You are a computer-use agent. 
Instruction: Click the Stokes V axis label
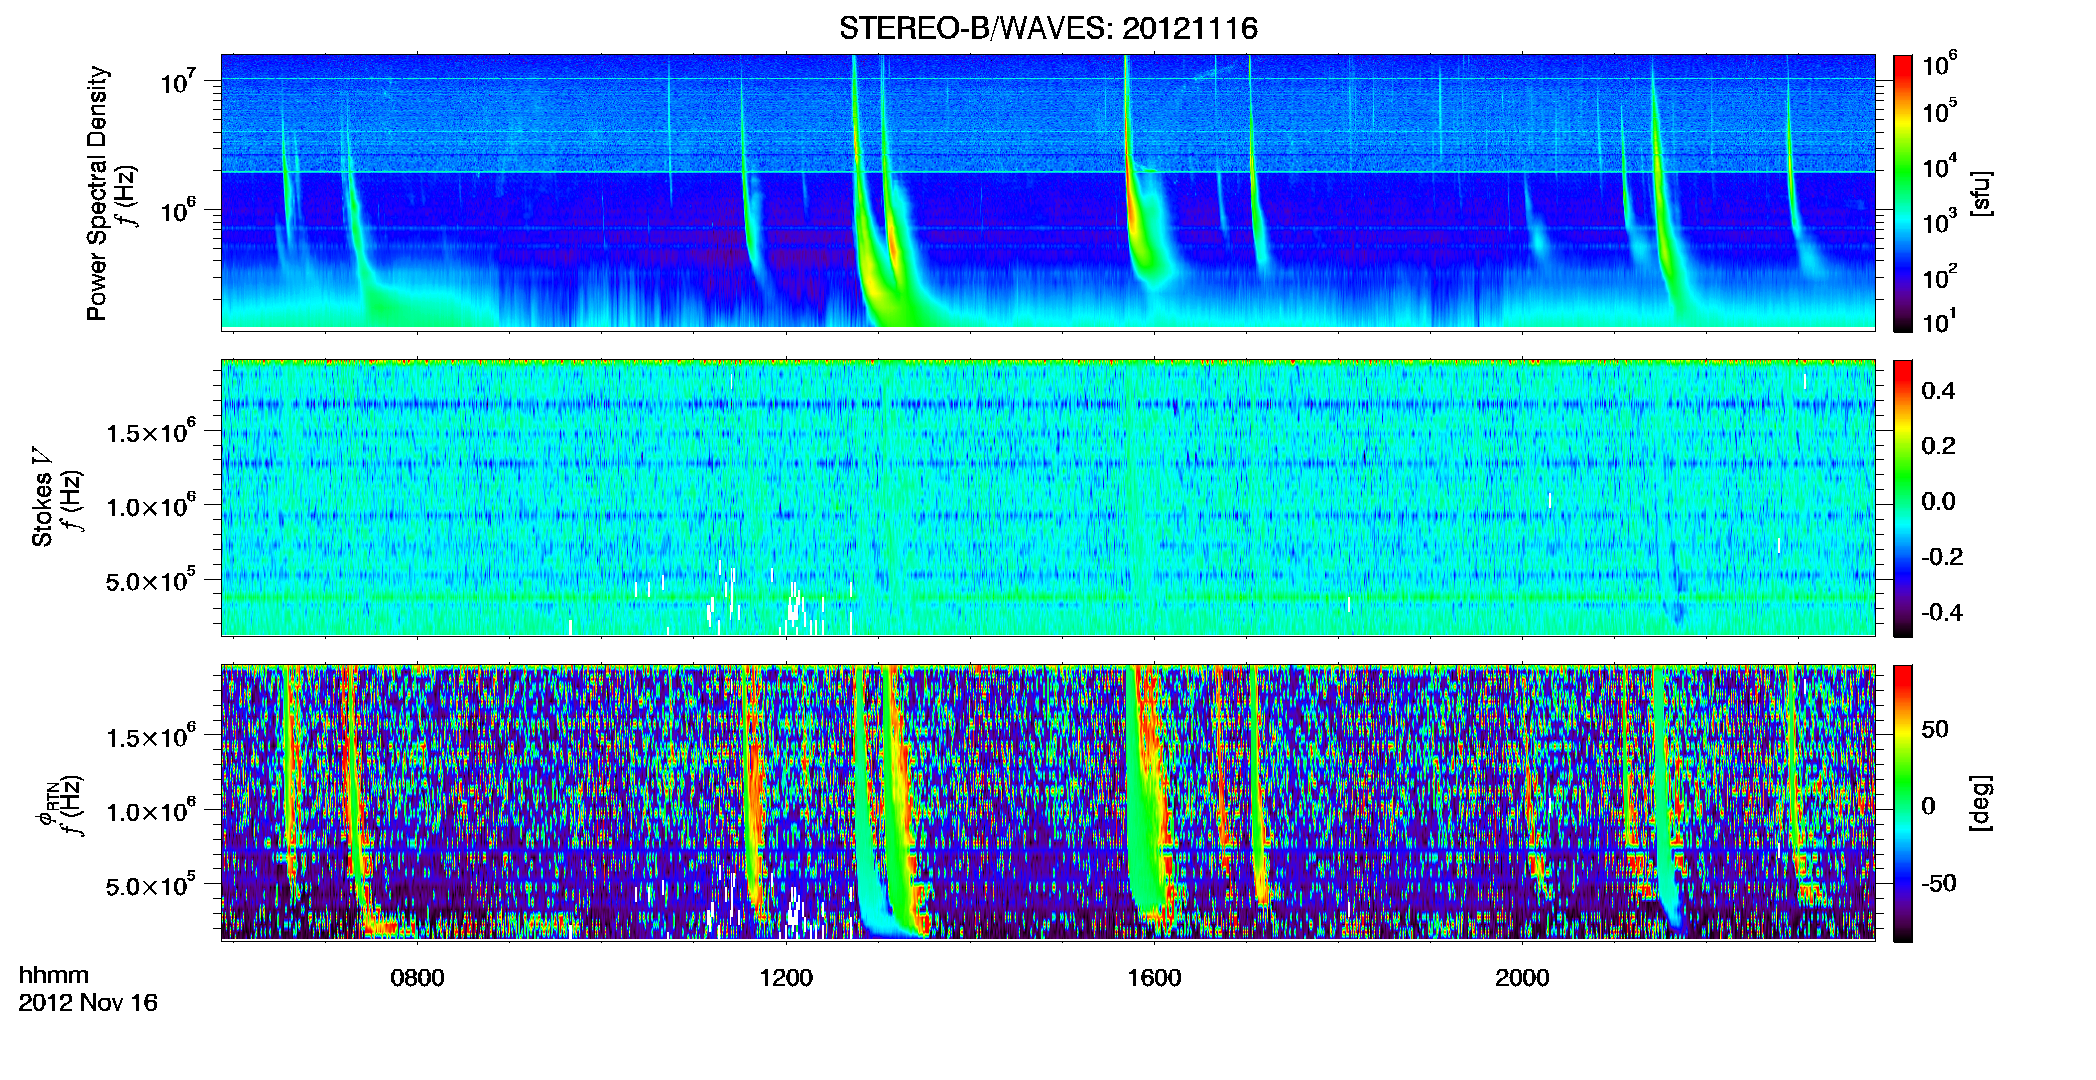(x=42, y=500)
